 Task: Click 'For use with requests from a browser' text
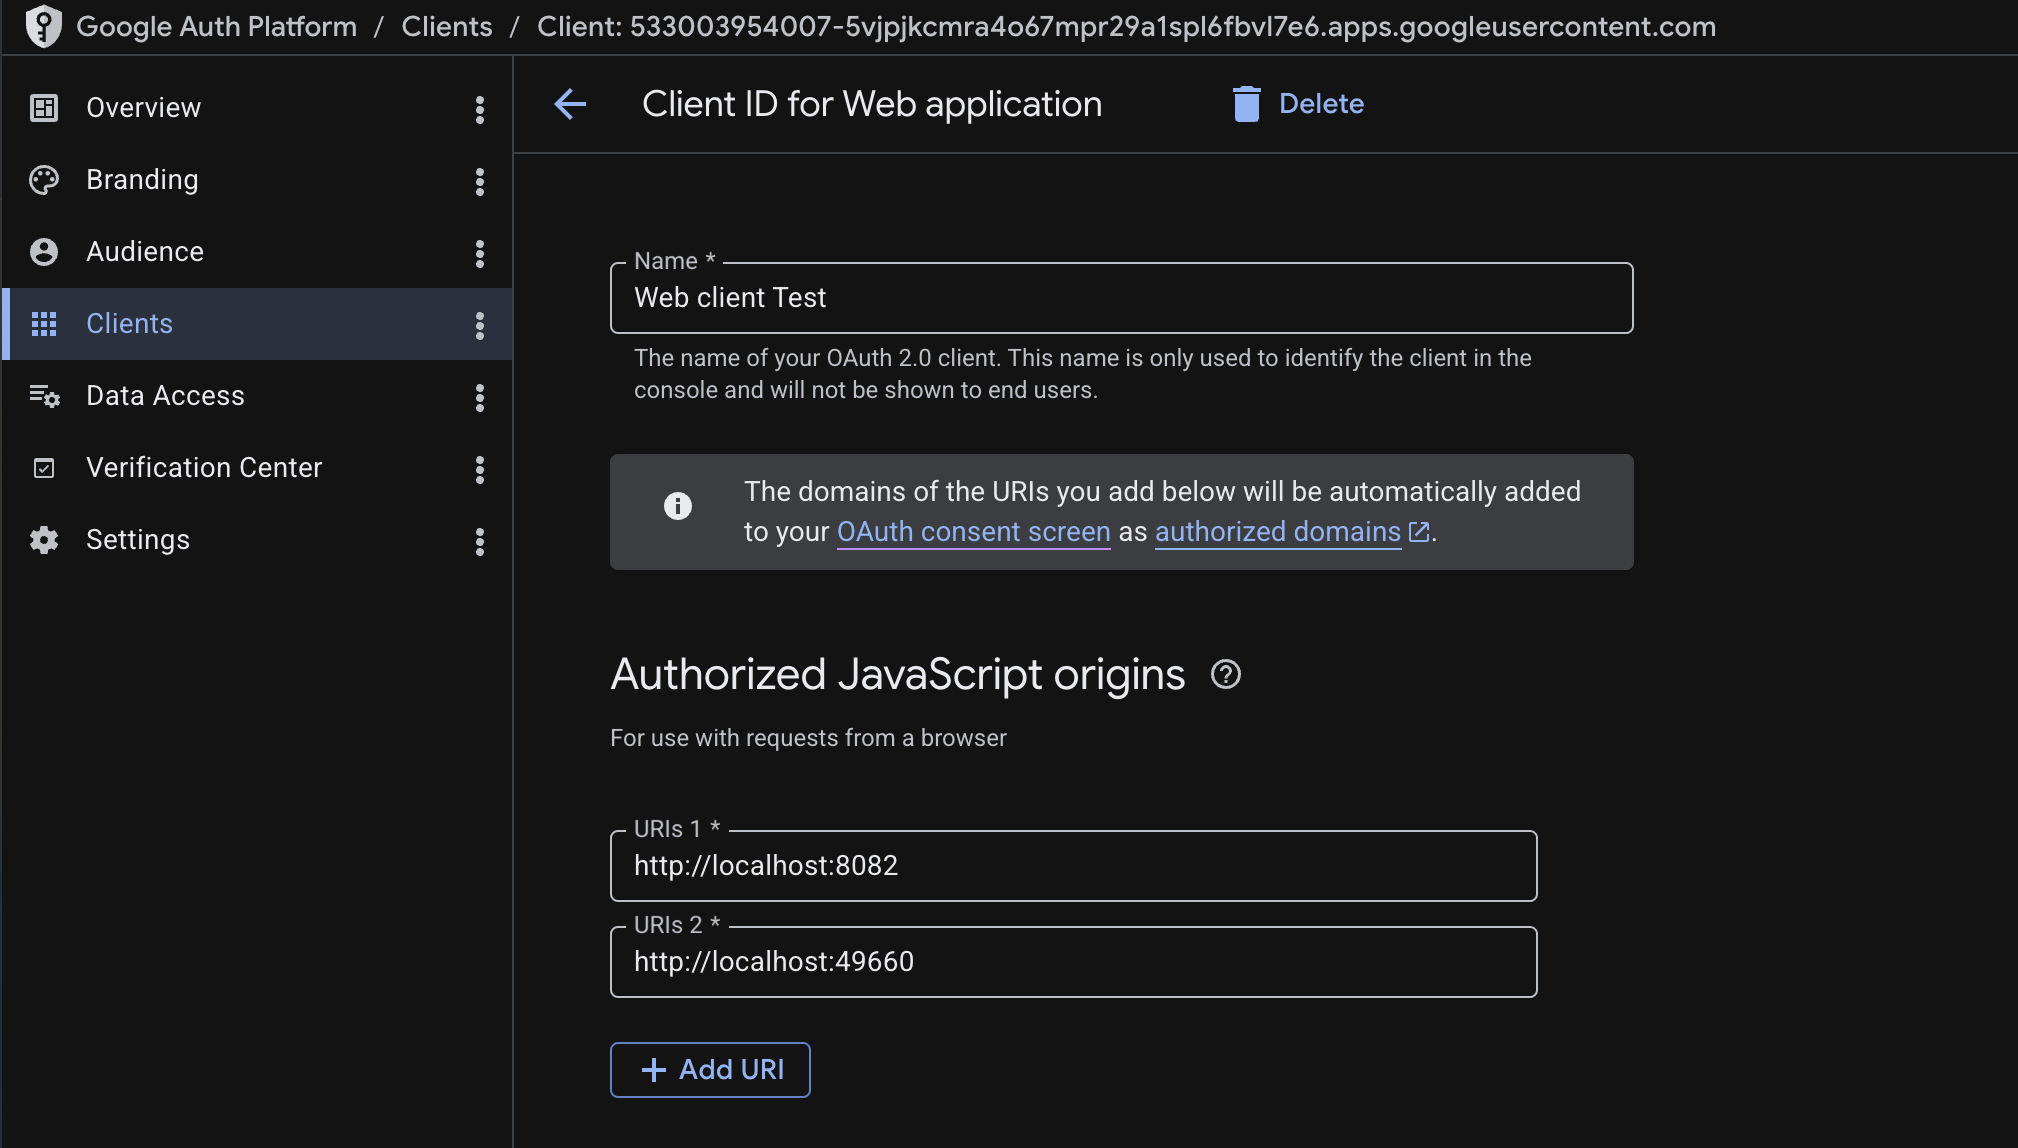(x=808, y=738)
